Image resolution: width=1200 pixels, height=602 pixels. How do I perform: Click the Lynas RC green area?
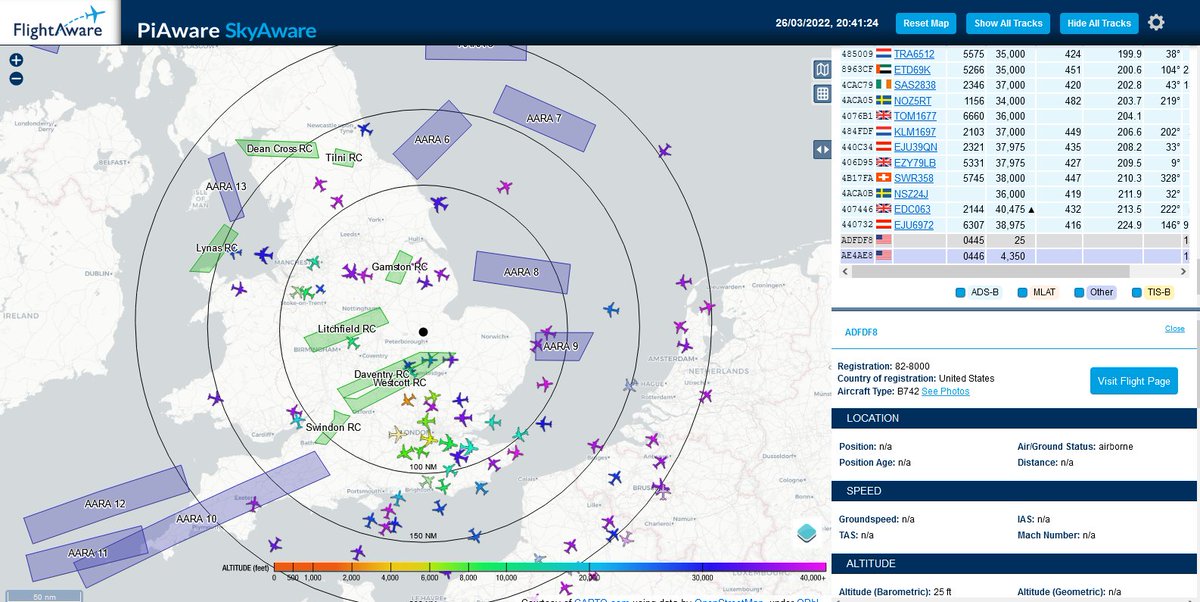click(x=215, y=248)
